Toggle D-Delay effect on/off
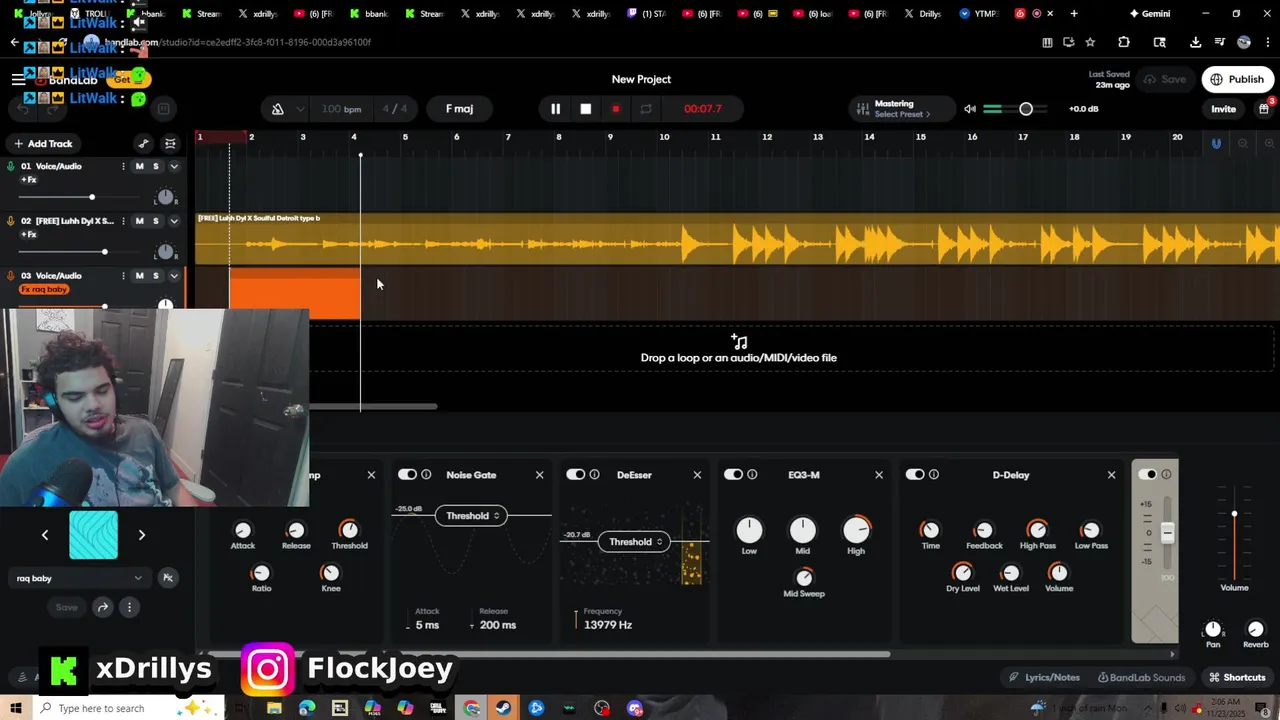Image resolution: width=1280 pixels, height=720 pixels. pos(915,475)
